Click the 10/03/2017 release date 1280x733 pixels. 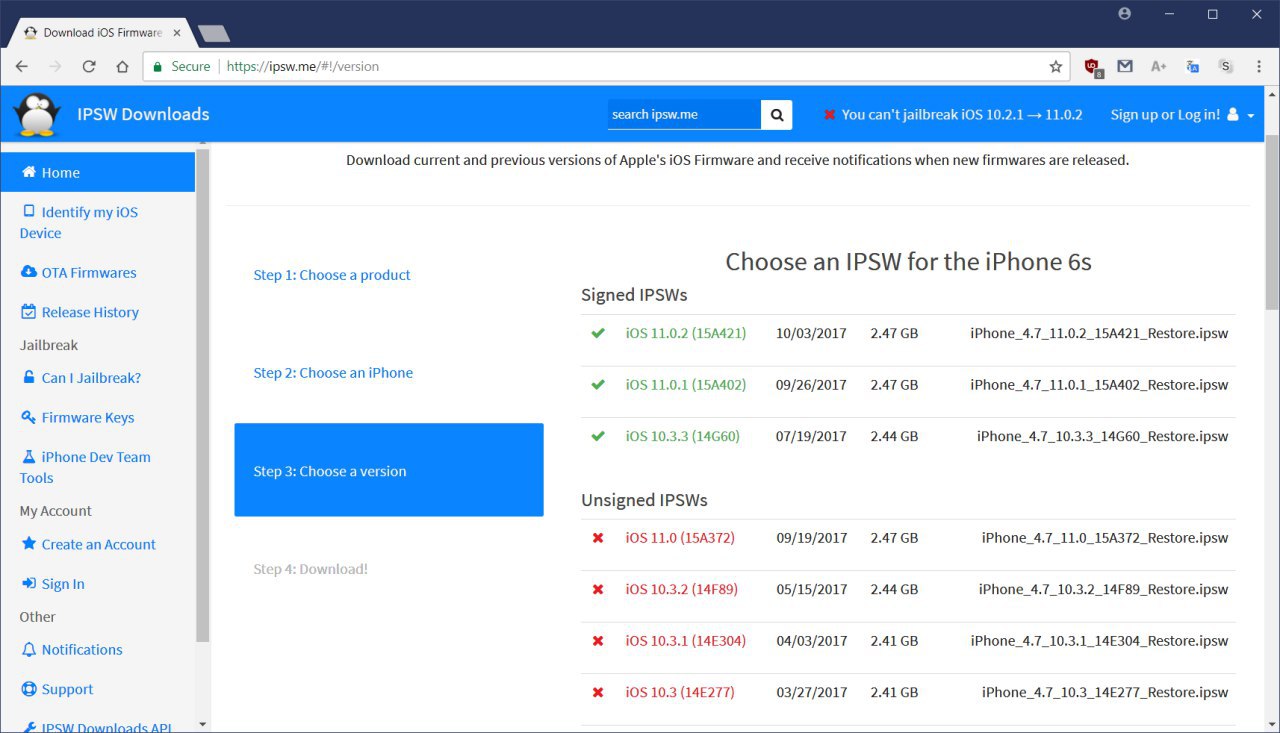pyautogui.click(x=811, y=333)
